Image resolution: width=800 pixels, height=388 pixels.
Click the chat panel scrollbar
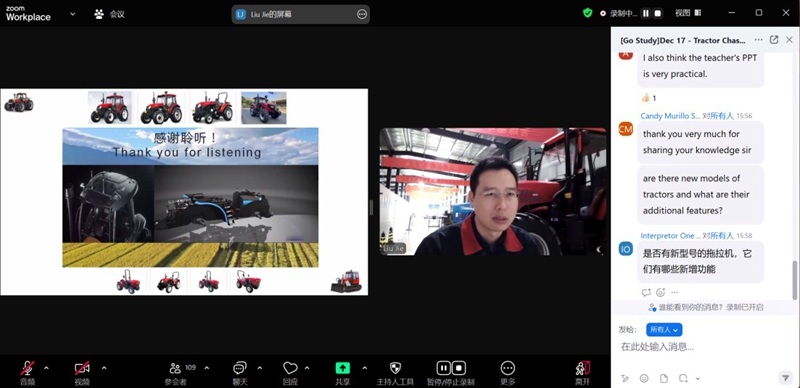tap(795, 280)
